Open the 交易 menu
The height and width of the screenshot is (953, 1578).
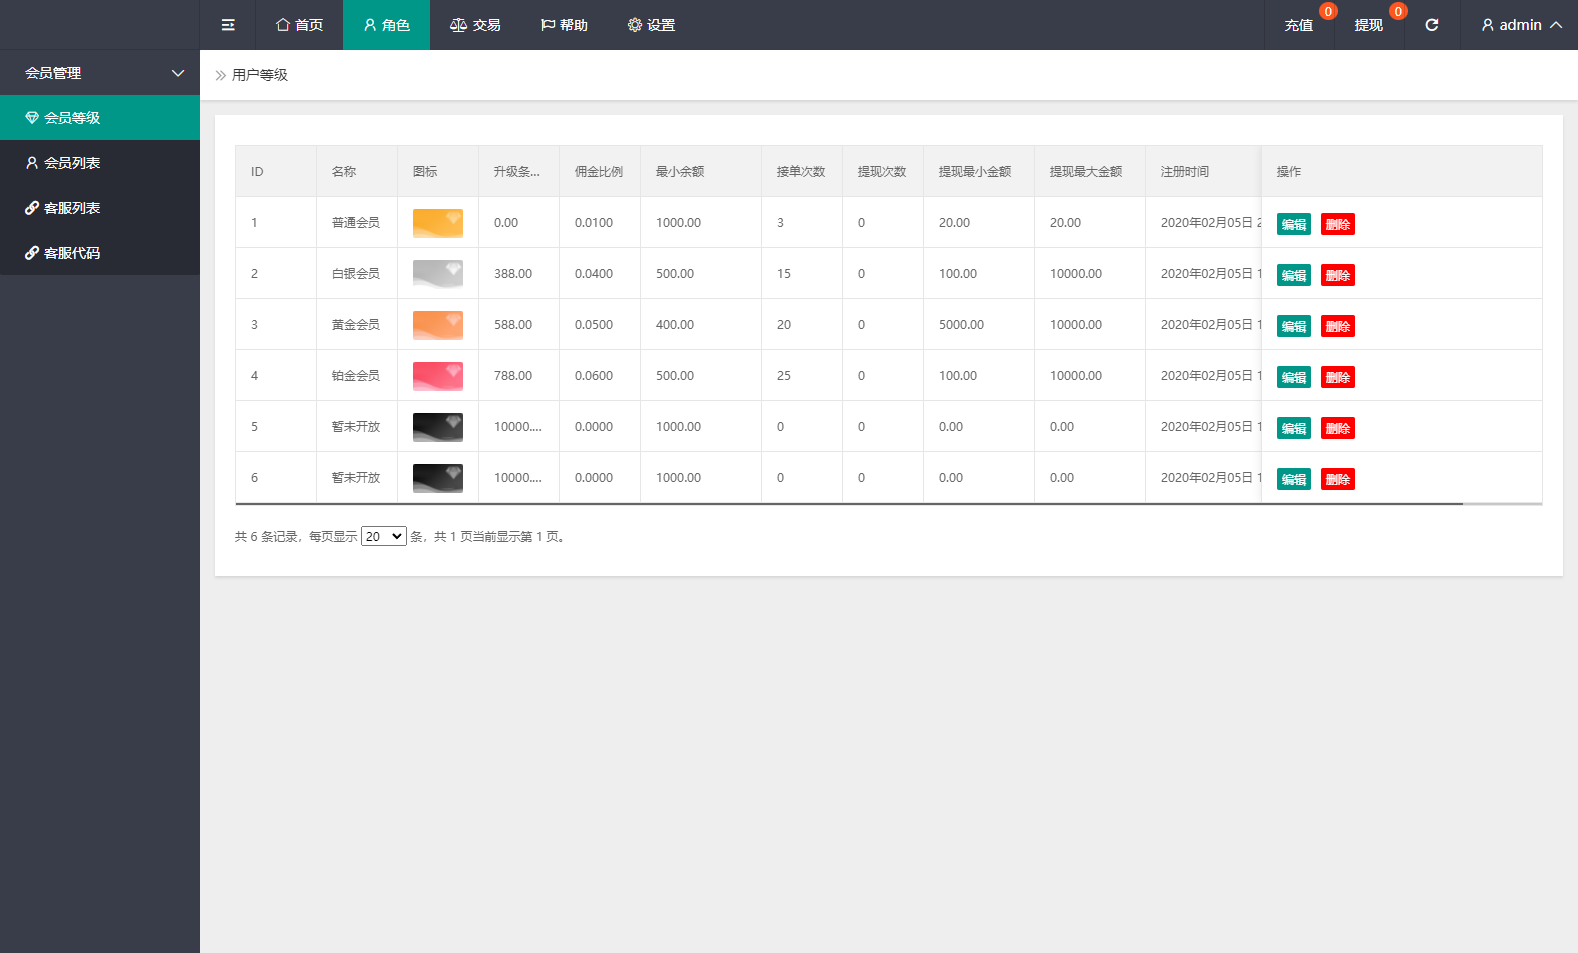475,25
